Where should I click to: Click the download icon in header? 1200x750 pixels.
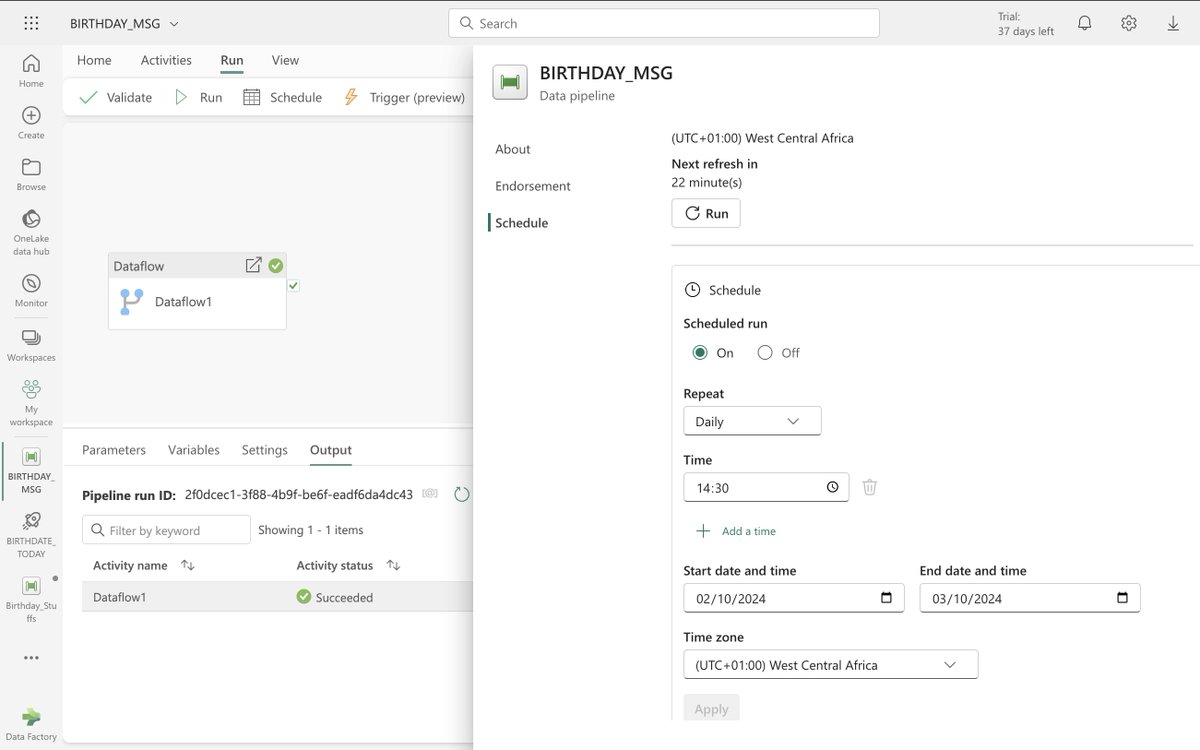point(1173,23)
